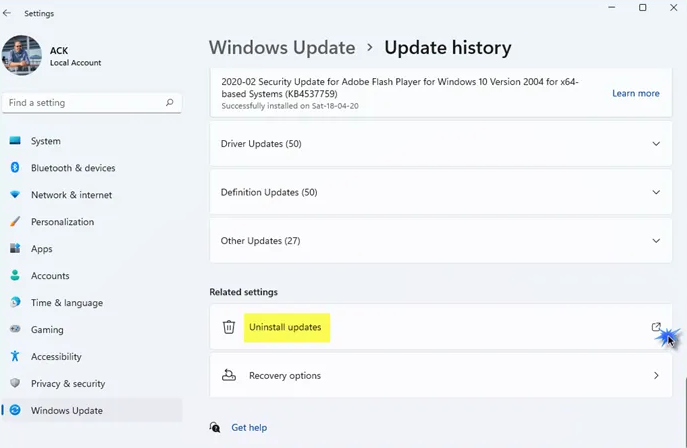The width and height of the screenshot is (687, 448).
Task: Click the Recovery options icon
Action: [x=229, y=376]
